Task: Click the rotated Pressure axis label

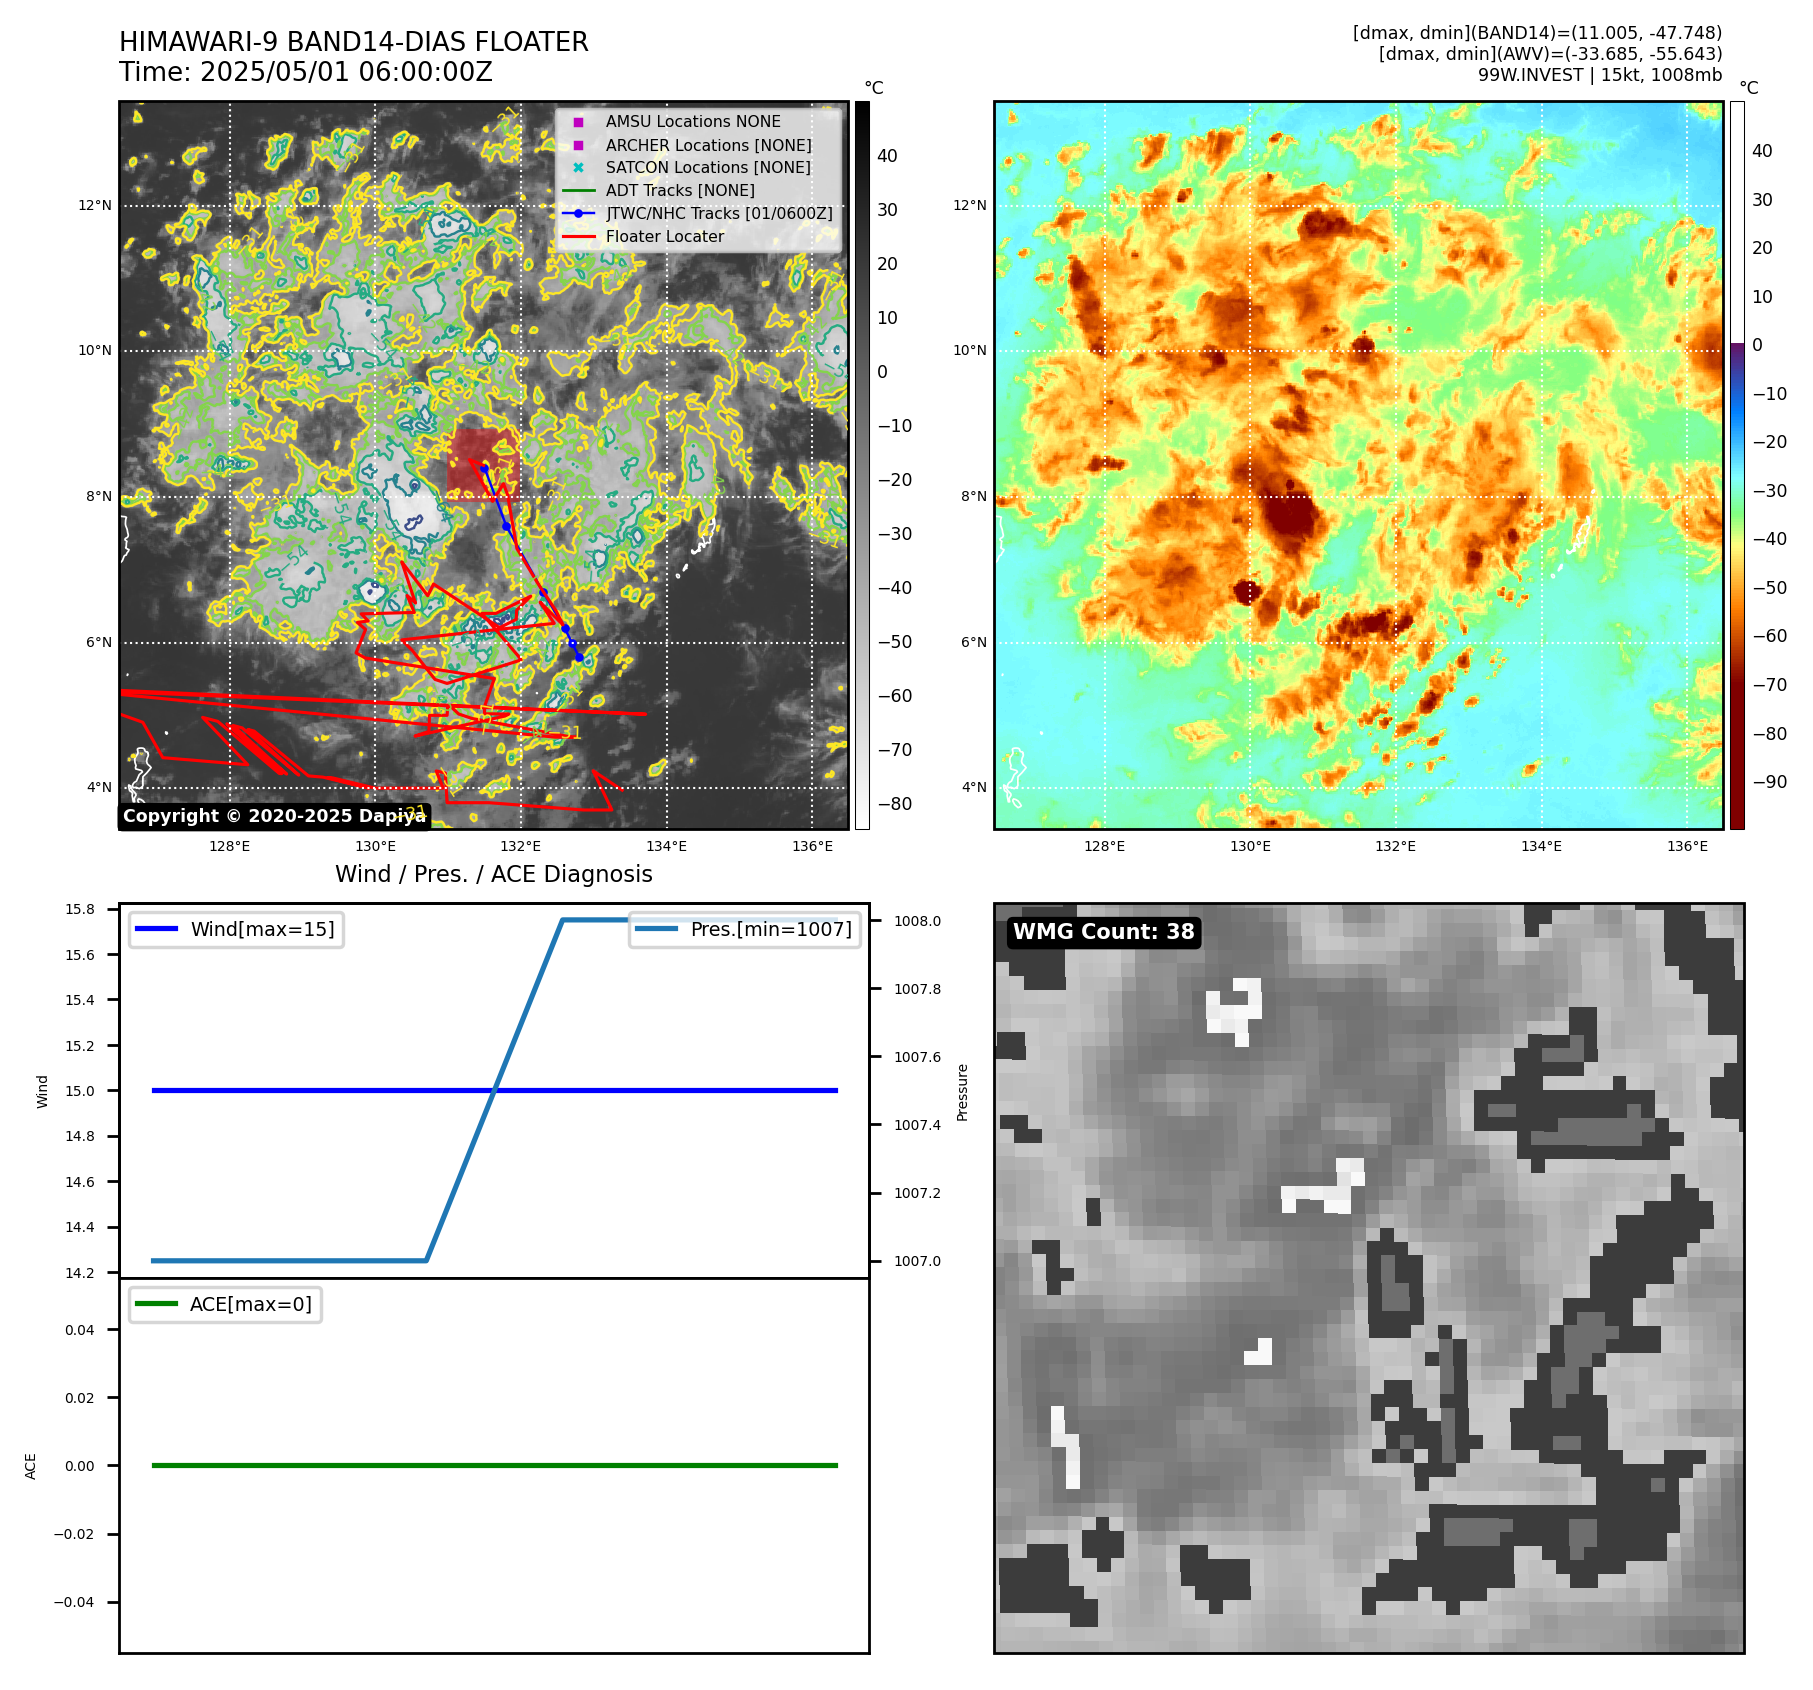Action: click(x=963, y=1092)
